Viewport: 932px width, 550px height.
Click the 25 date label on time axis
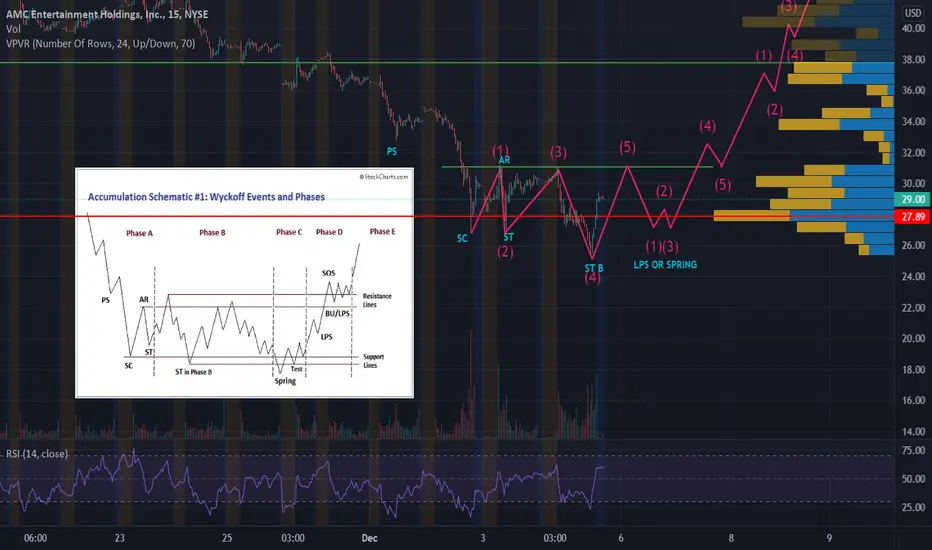[227, 538]
